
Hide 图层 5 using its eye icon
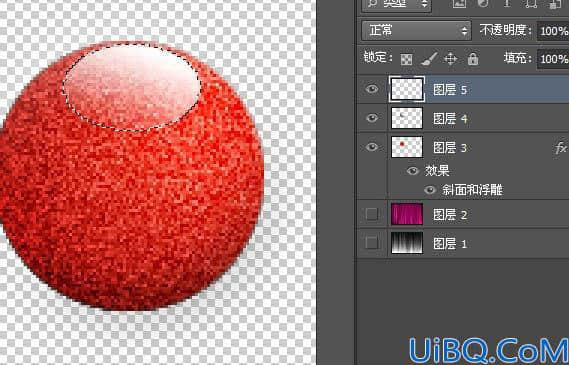(372, 89)
